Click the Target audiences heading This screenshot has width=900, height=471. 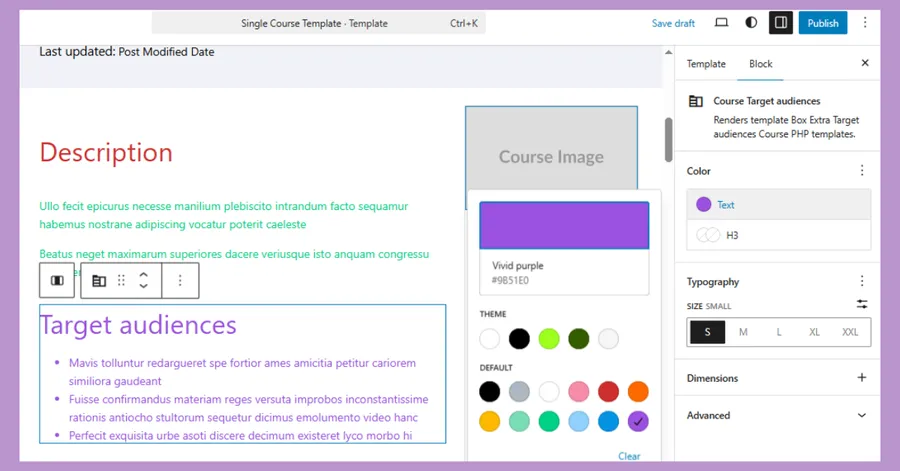click(138, 325)
